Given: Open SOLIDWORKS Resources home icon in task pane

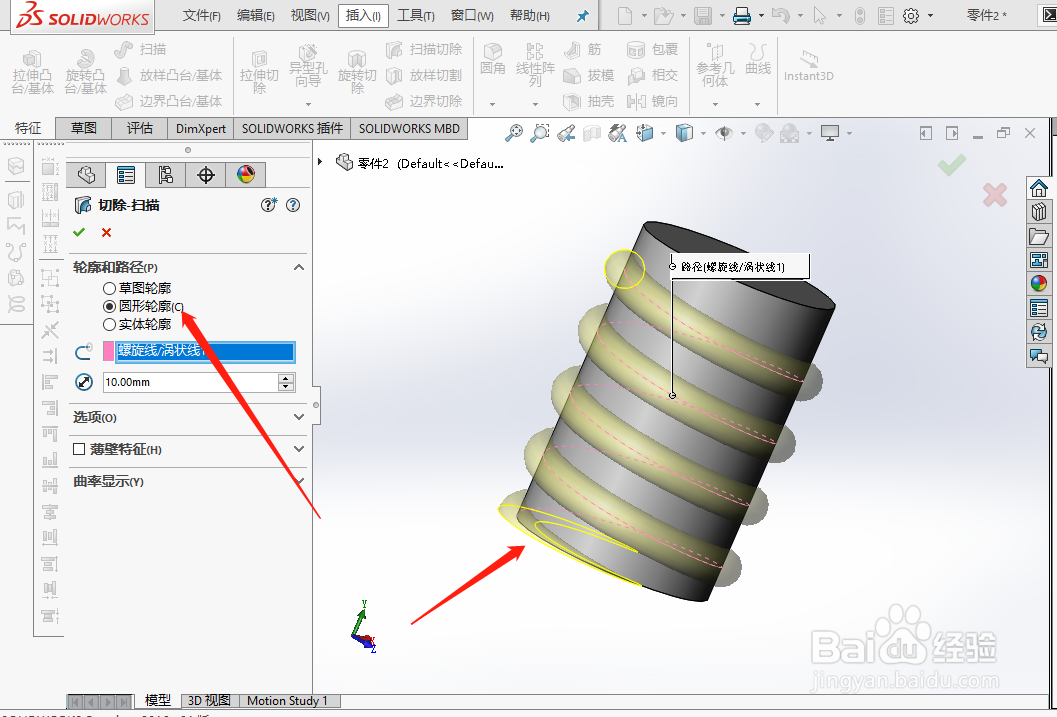Looking at the screenshot, I should pyautogui.click(x=1039, y=188).
